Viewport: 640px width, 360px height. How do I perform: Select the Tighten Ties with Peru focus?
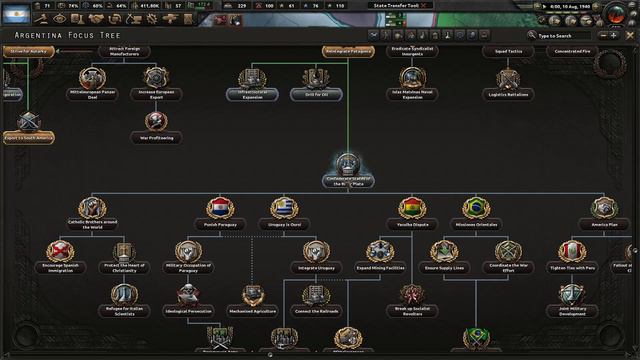572,257
